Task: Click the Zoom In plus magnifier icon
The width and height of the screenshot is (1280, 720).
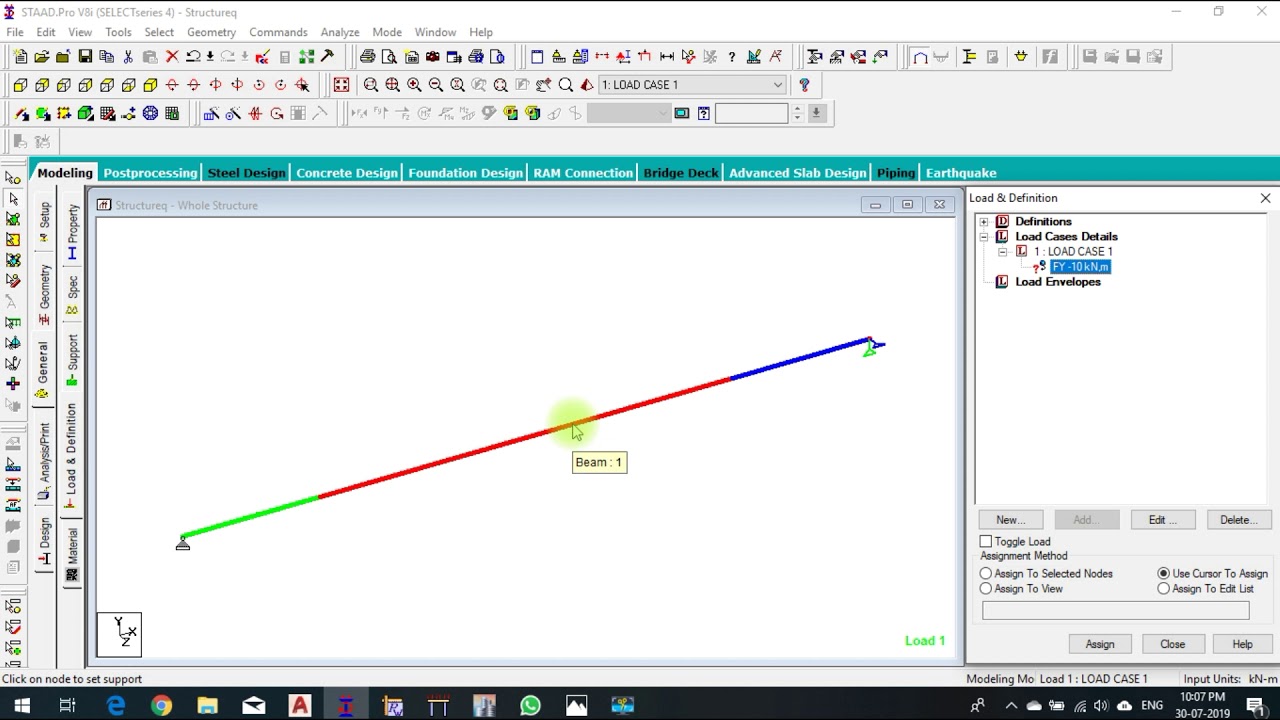Action: click(x=414, y=85)
